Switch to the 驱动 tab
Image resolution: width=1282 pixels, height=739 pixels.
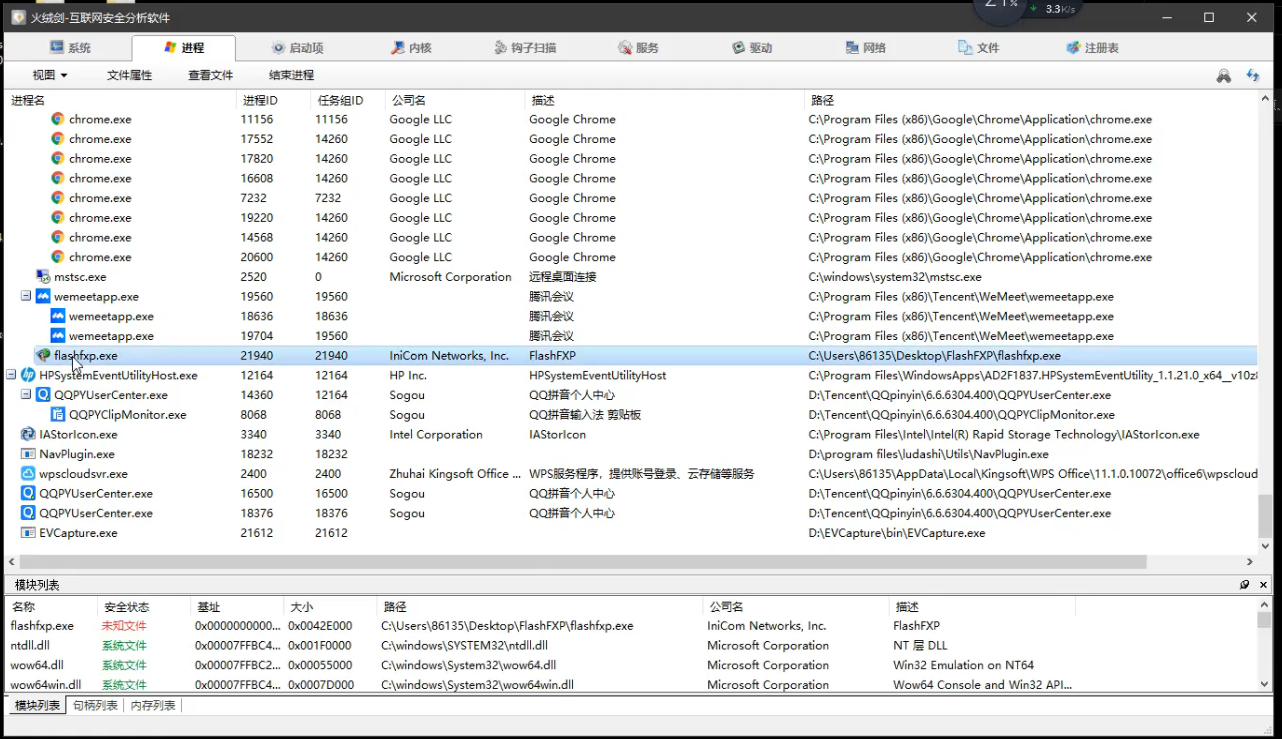[x=752, y=48]
